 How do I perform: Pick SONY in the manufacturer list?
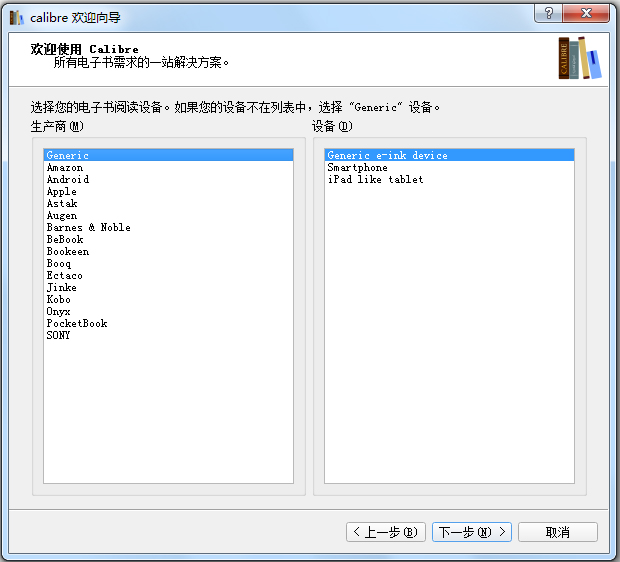point(168,335)
